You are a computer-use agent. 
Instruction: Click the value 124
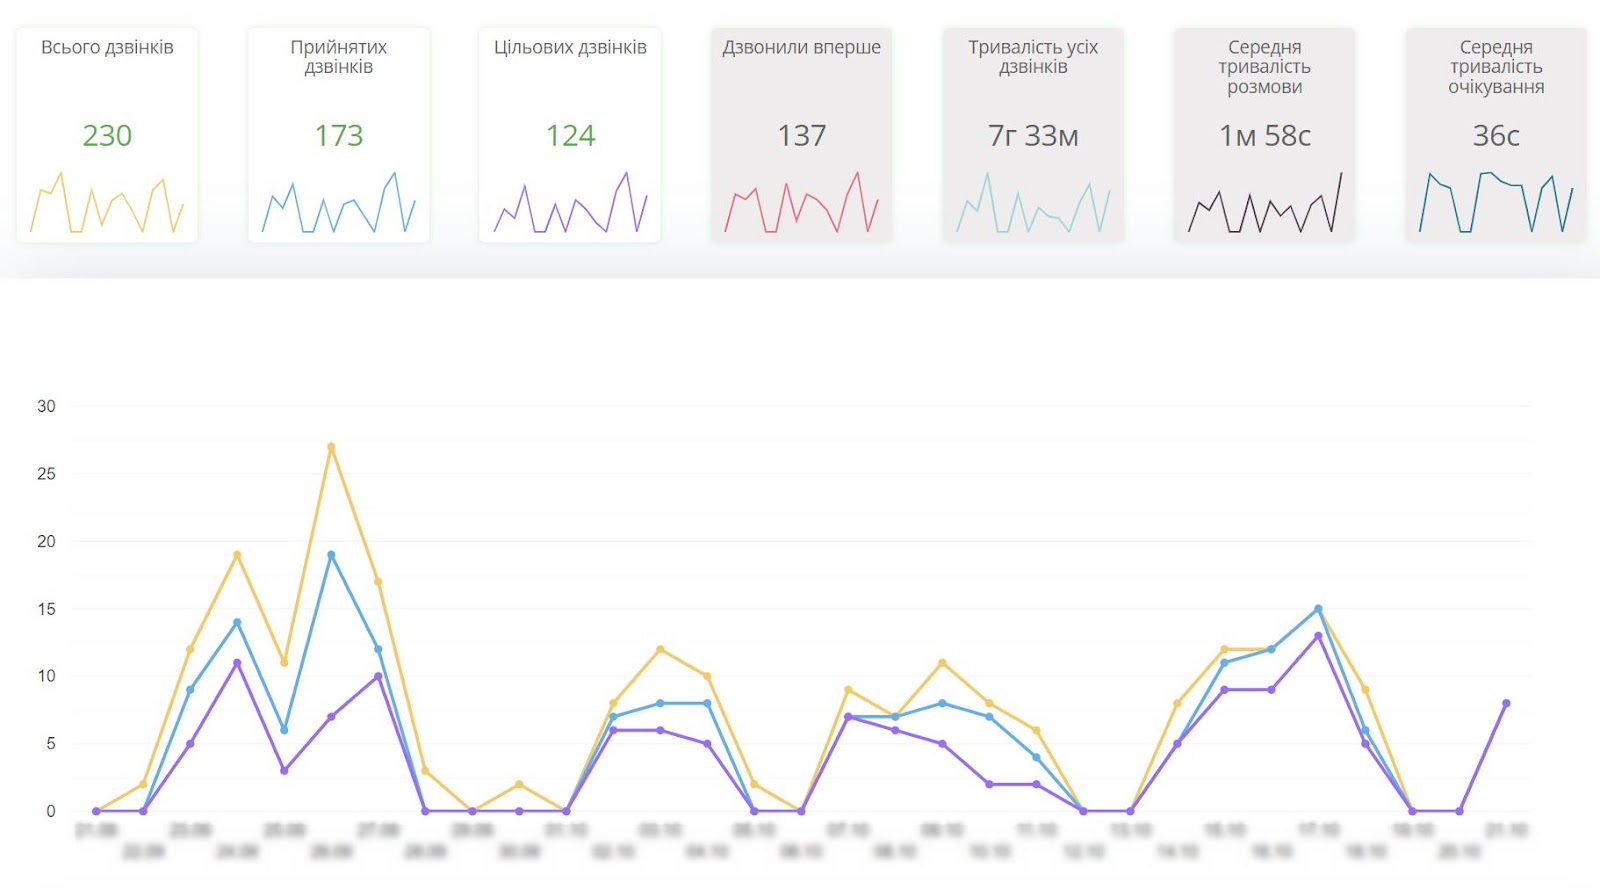(x=570, y=135)
